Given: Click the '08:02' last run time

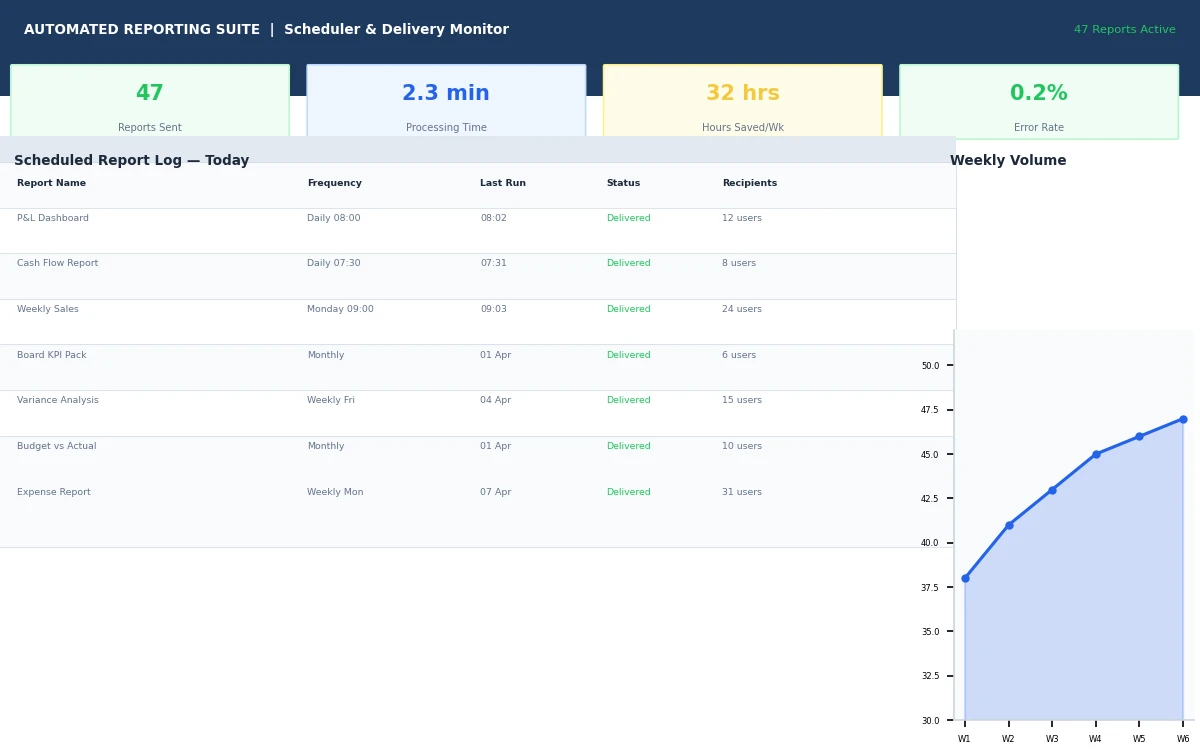Looking at the screenshot, I should (x=493, y=218).
